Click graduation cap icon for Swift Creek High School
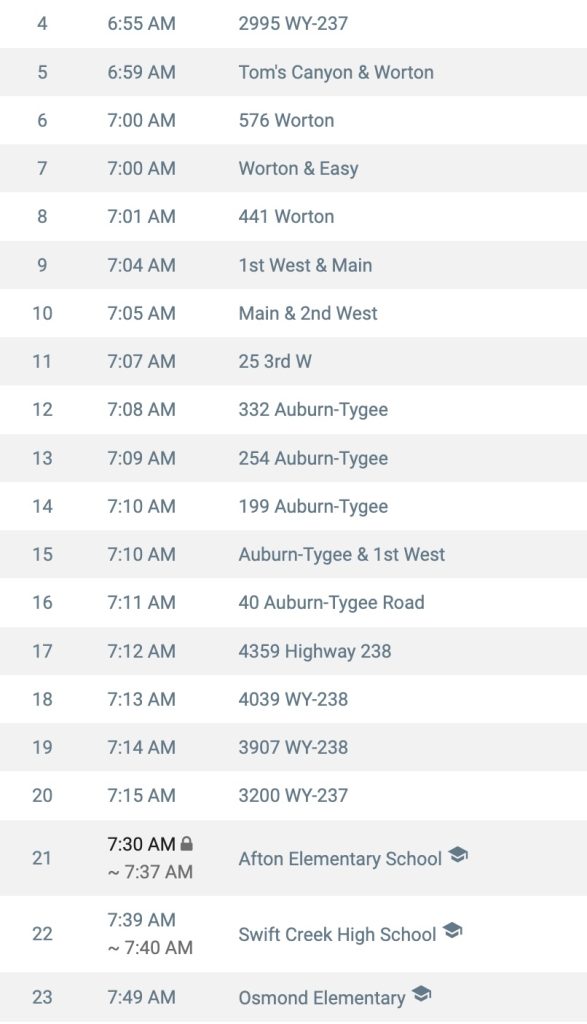 click(452, 931)
